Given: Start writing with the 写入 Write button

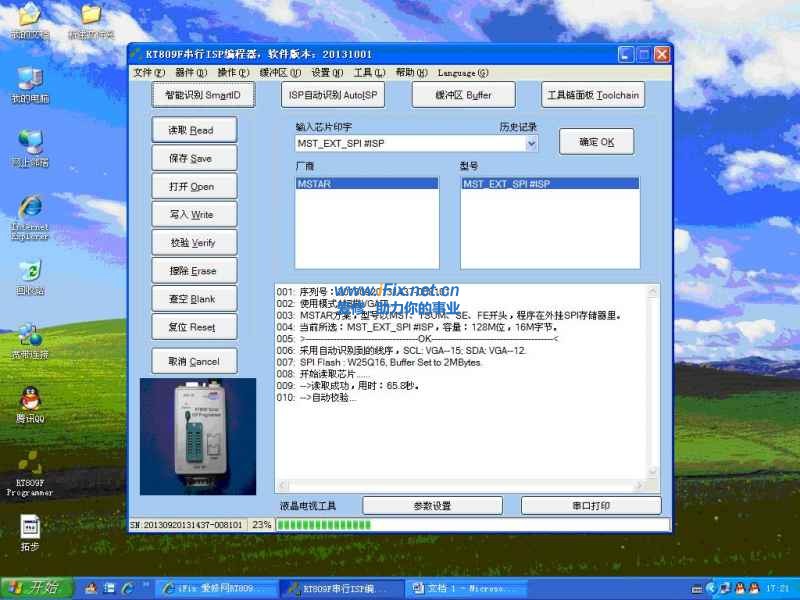Looking at the screenshot, I should tap(193, 214).
